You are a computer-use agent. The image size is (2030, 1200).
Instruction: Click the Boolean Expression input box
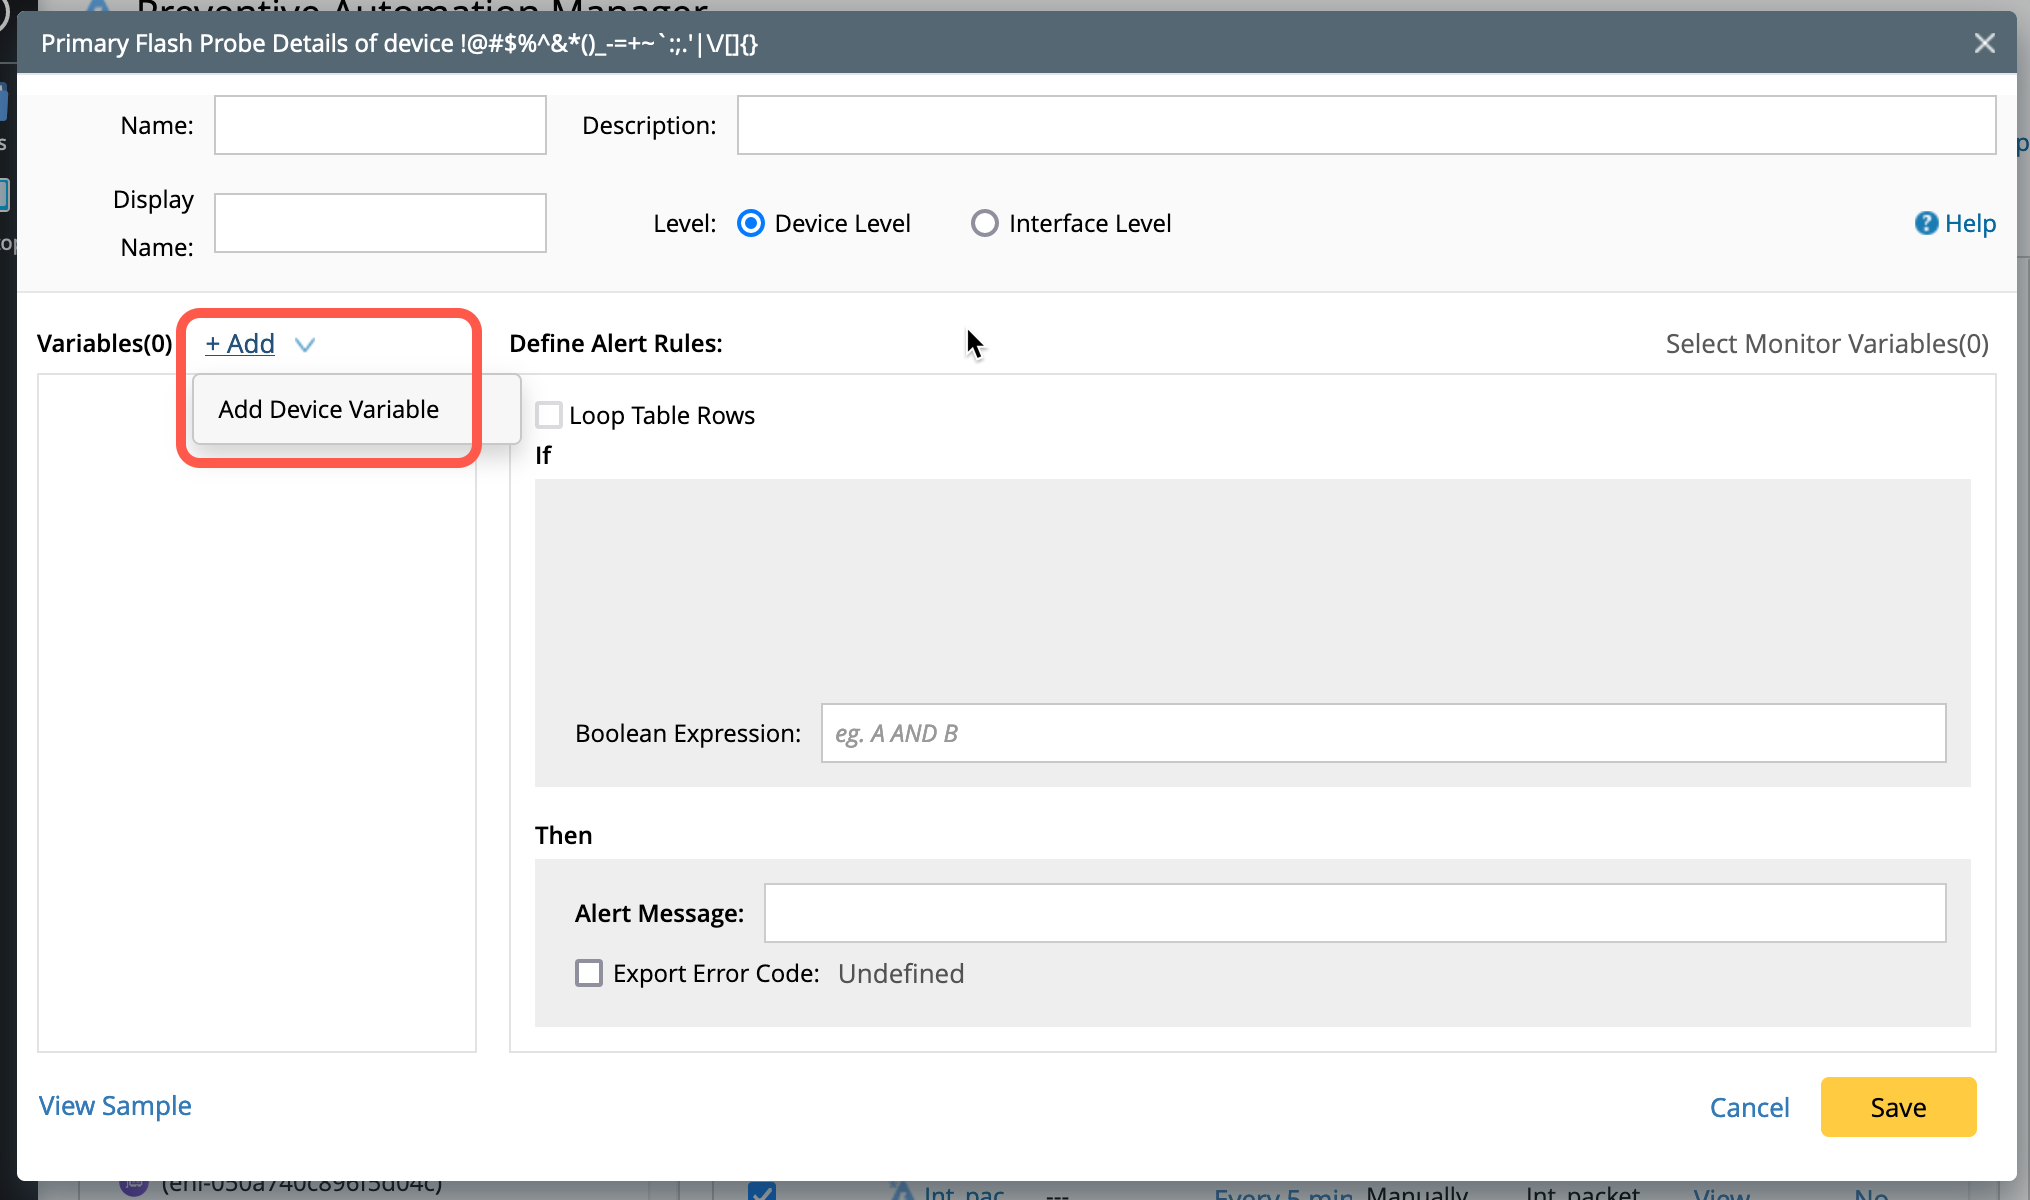coord(1383,733)
